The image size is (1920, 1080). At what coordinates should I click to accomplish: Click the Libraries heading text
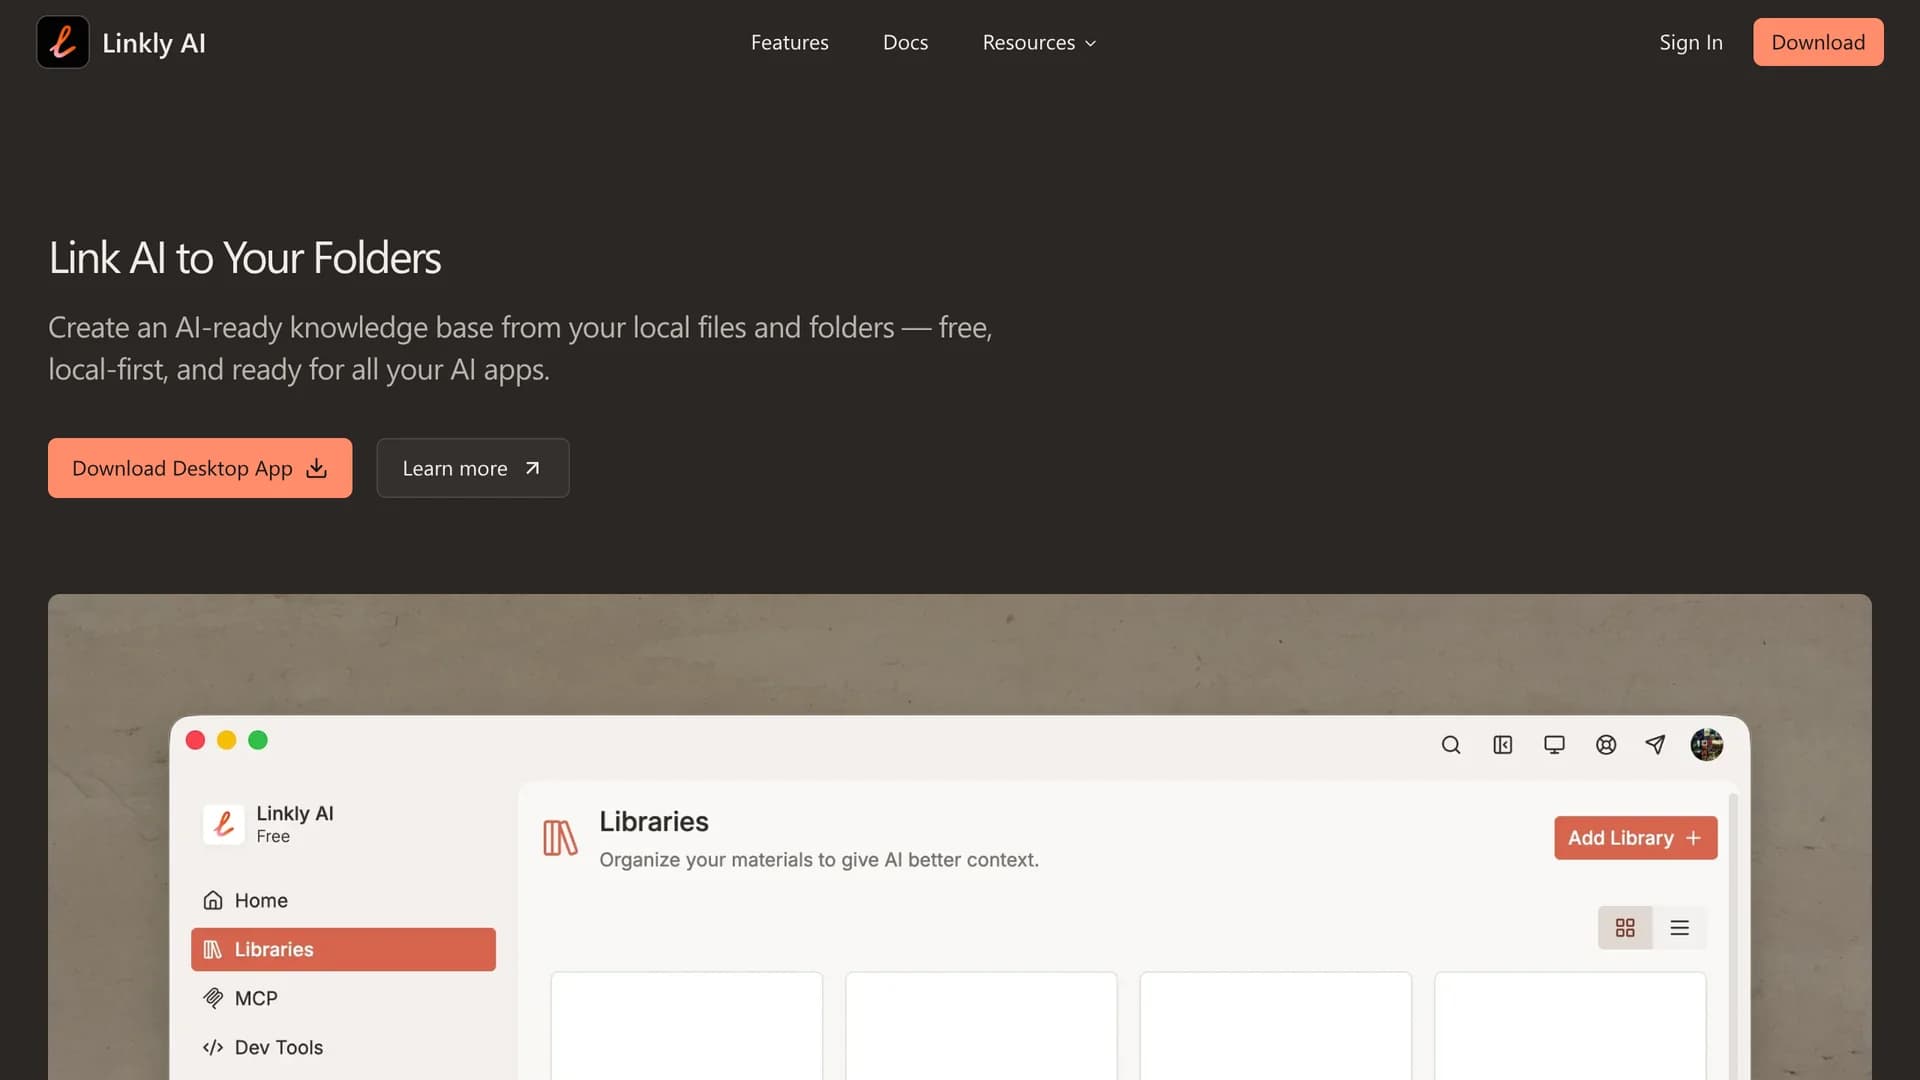pyautogui.click(x=654, y=821)
